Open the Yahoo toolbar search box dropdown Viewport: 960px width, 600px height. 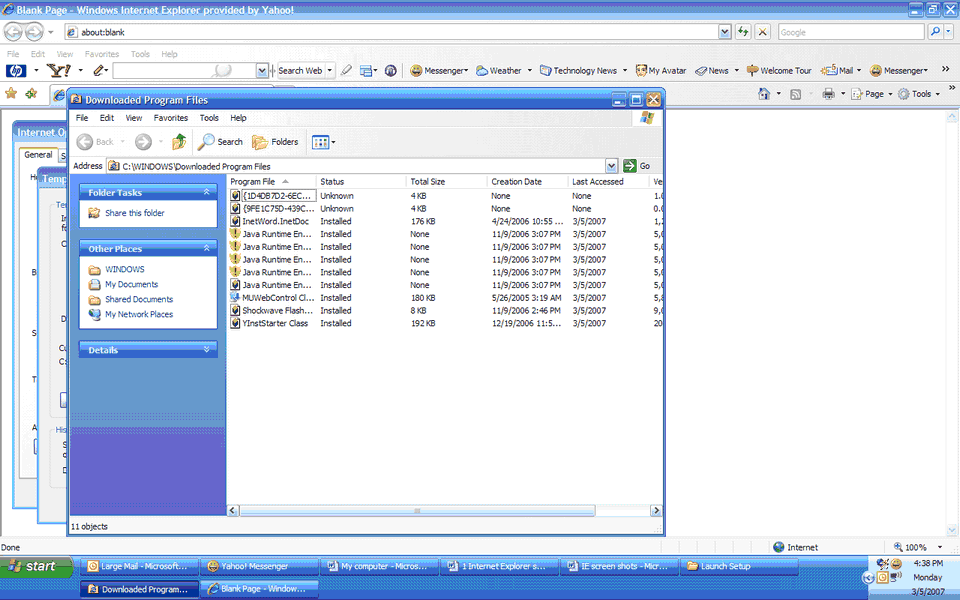(262, 70)
